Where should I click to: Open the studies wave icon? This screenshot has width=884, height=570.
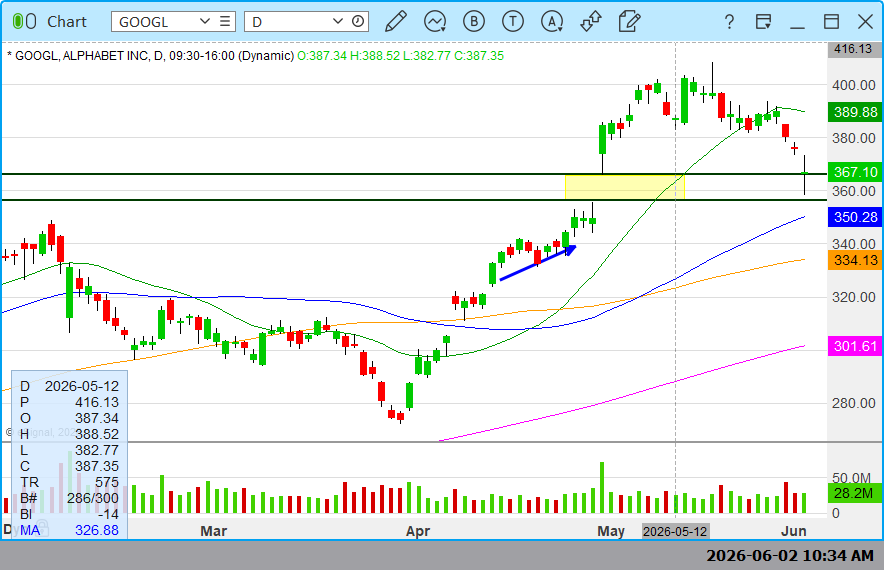tap(435, 21)
